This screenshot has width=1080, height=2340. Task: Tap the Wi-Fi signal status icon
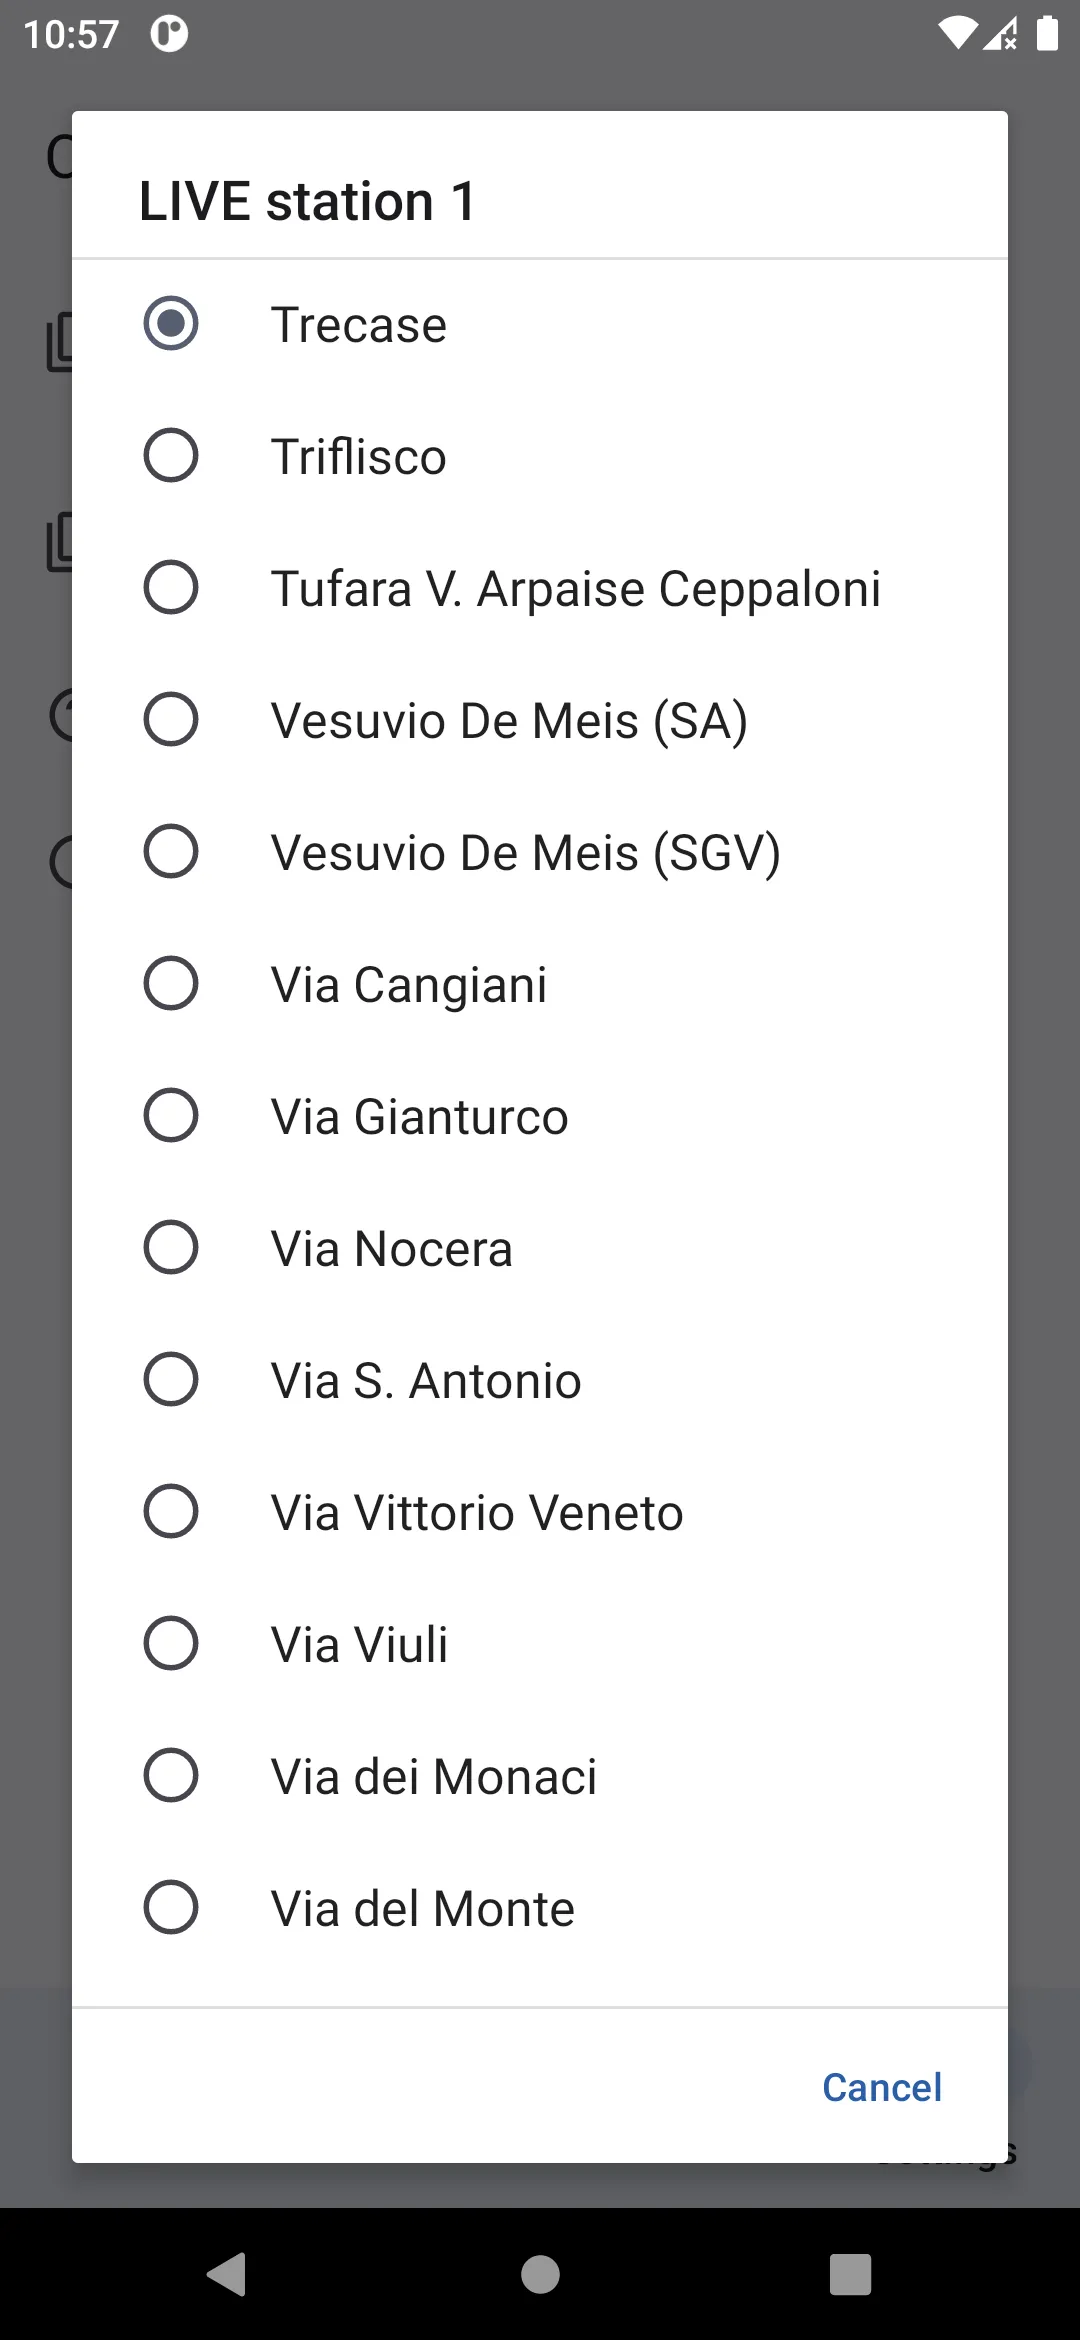(x=956, y=33)
